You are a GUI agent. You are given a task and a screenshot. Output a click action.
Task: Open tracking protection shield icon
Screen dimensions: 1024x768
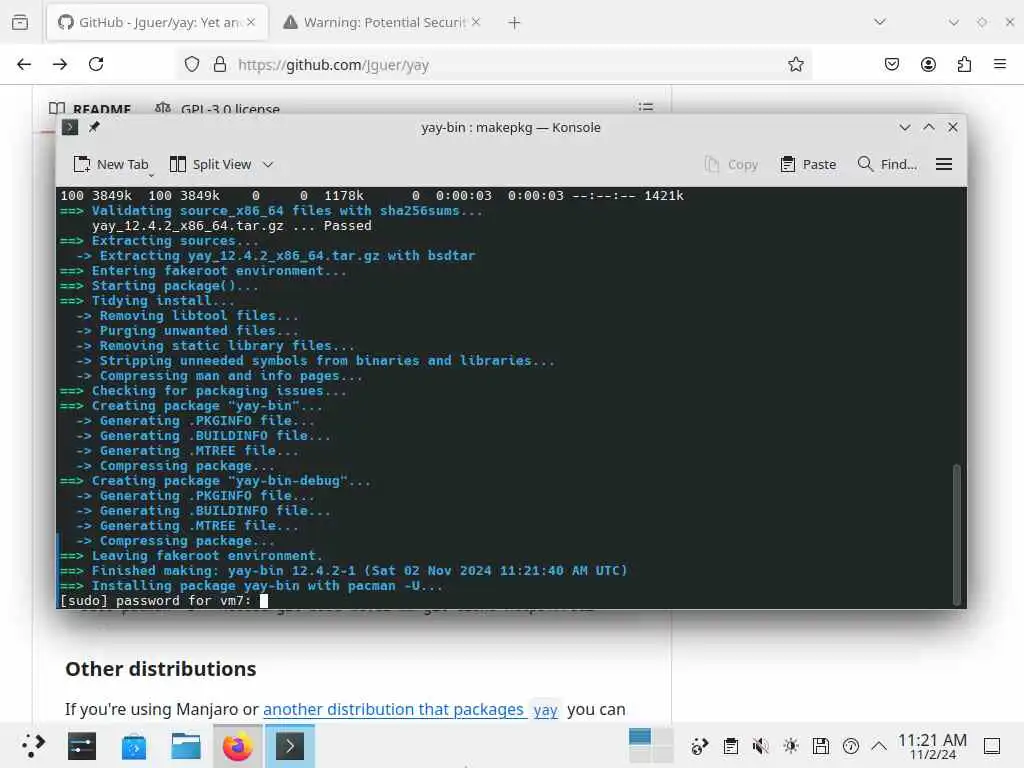[x=191, y=65]
